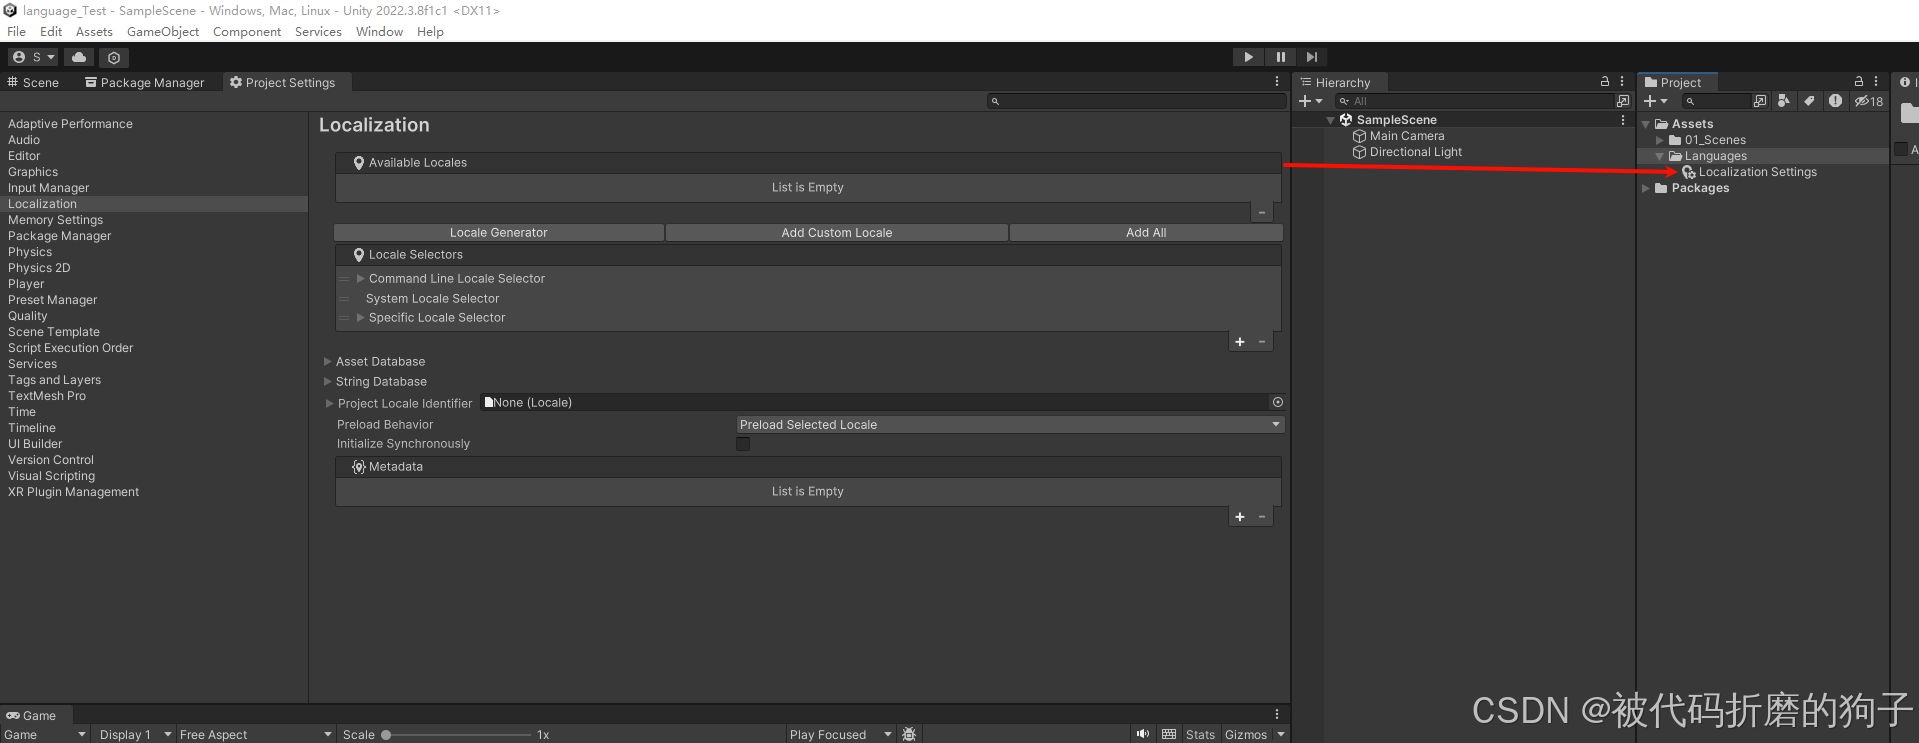The image size is (1919, 743).
Task: Step forward one frame
Action: click(1312, 57)
